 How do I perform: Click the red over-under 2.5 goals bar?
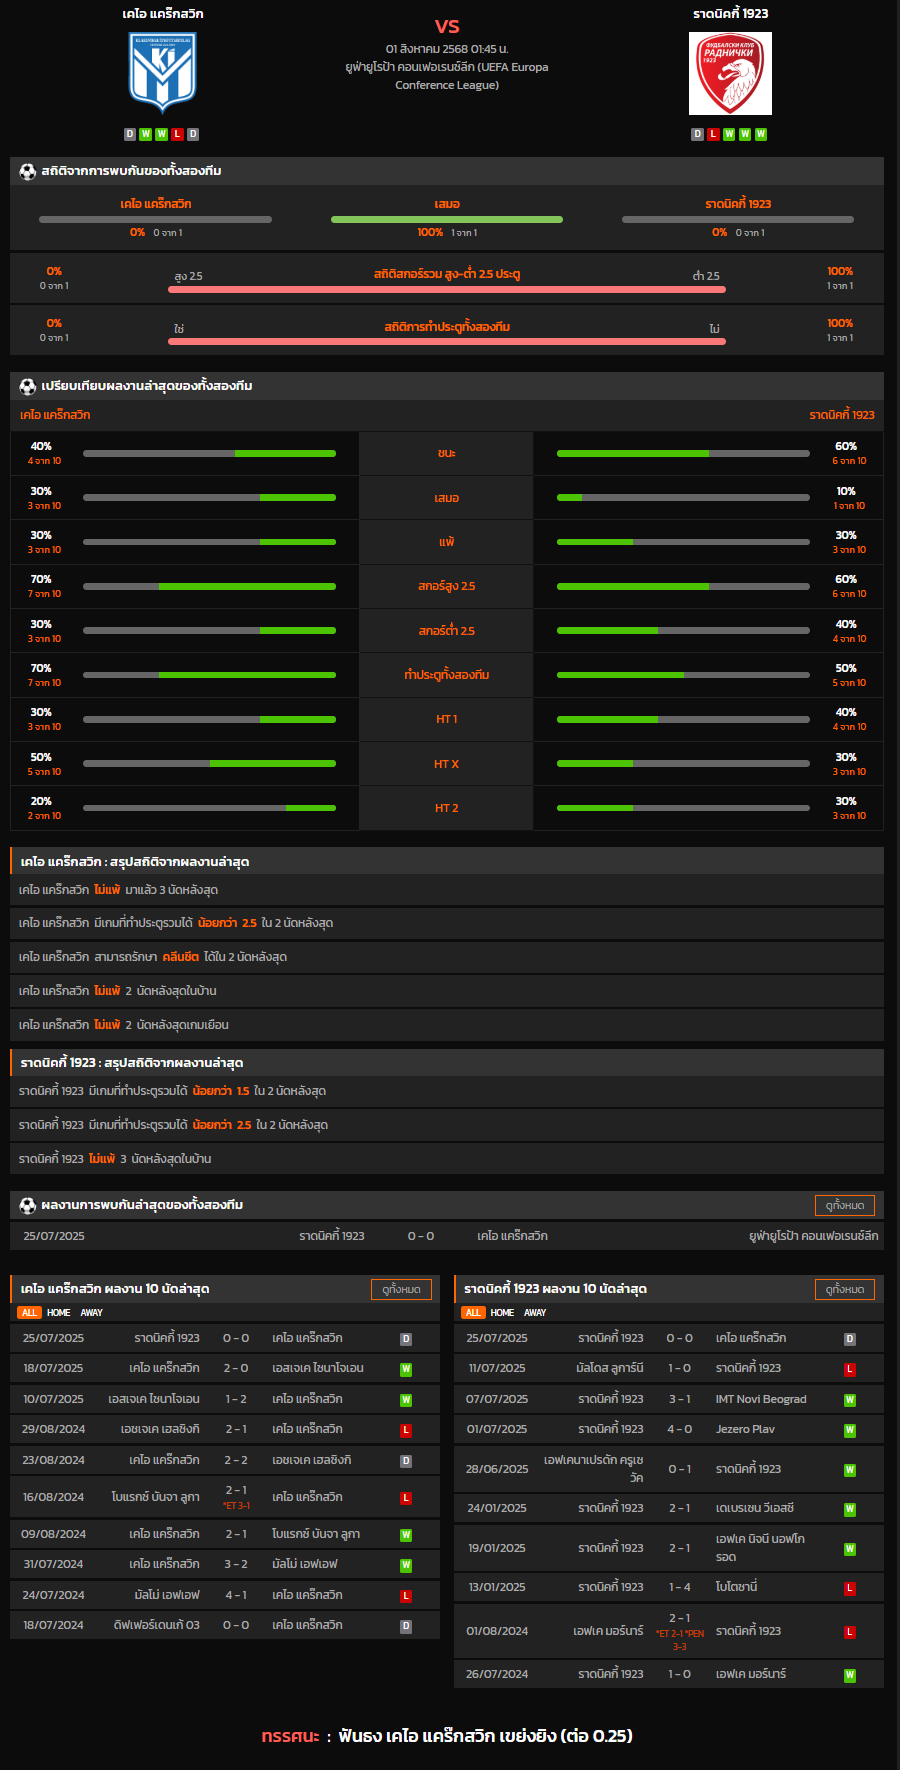point(447,289)
